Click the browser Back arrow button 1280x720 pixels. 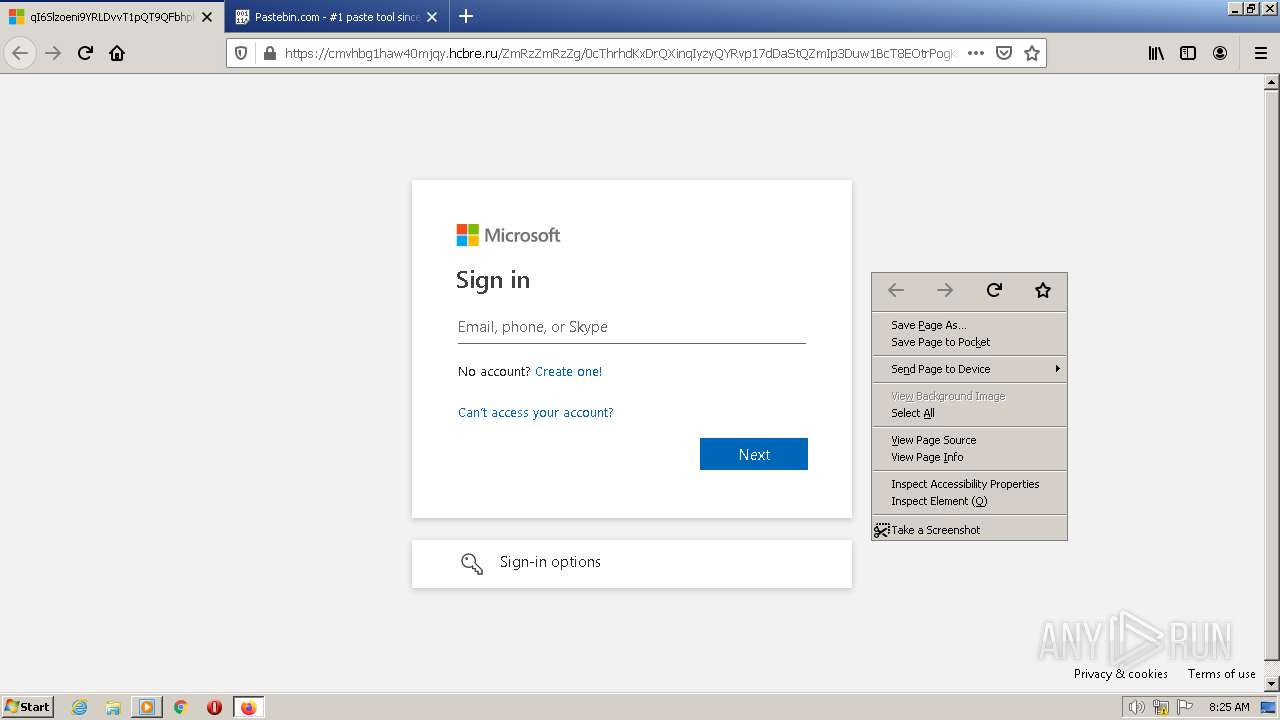click(20, 53)
